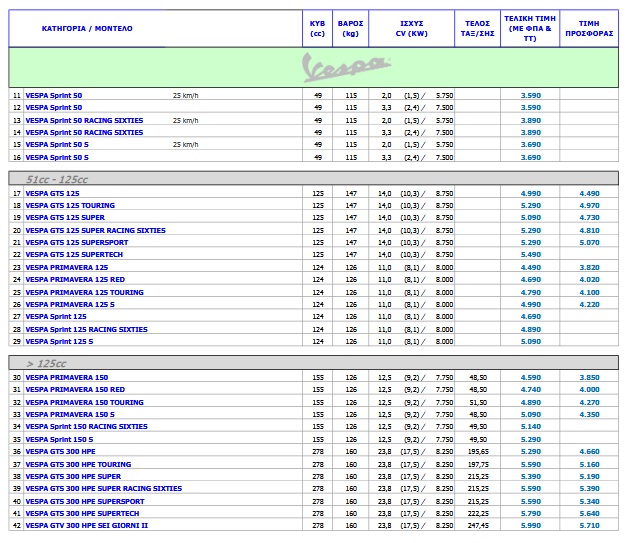The image size is (630, 543).
Task: Open VESPA Sprint 50 in row 11
Action: tap(54, 96)
